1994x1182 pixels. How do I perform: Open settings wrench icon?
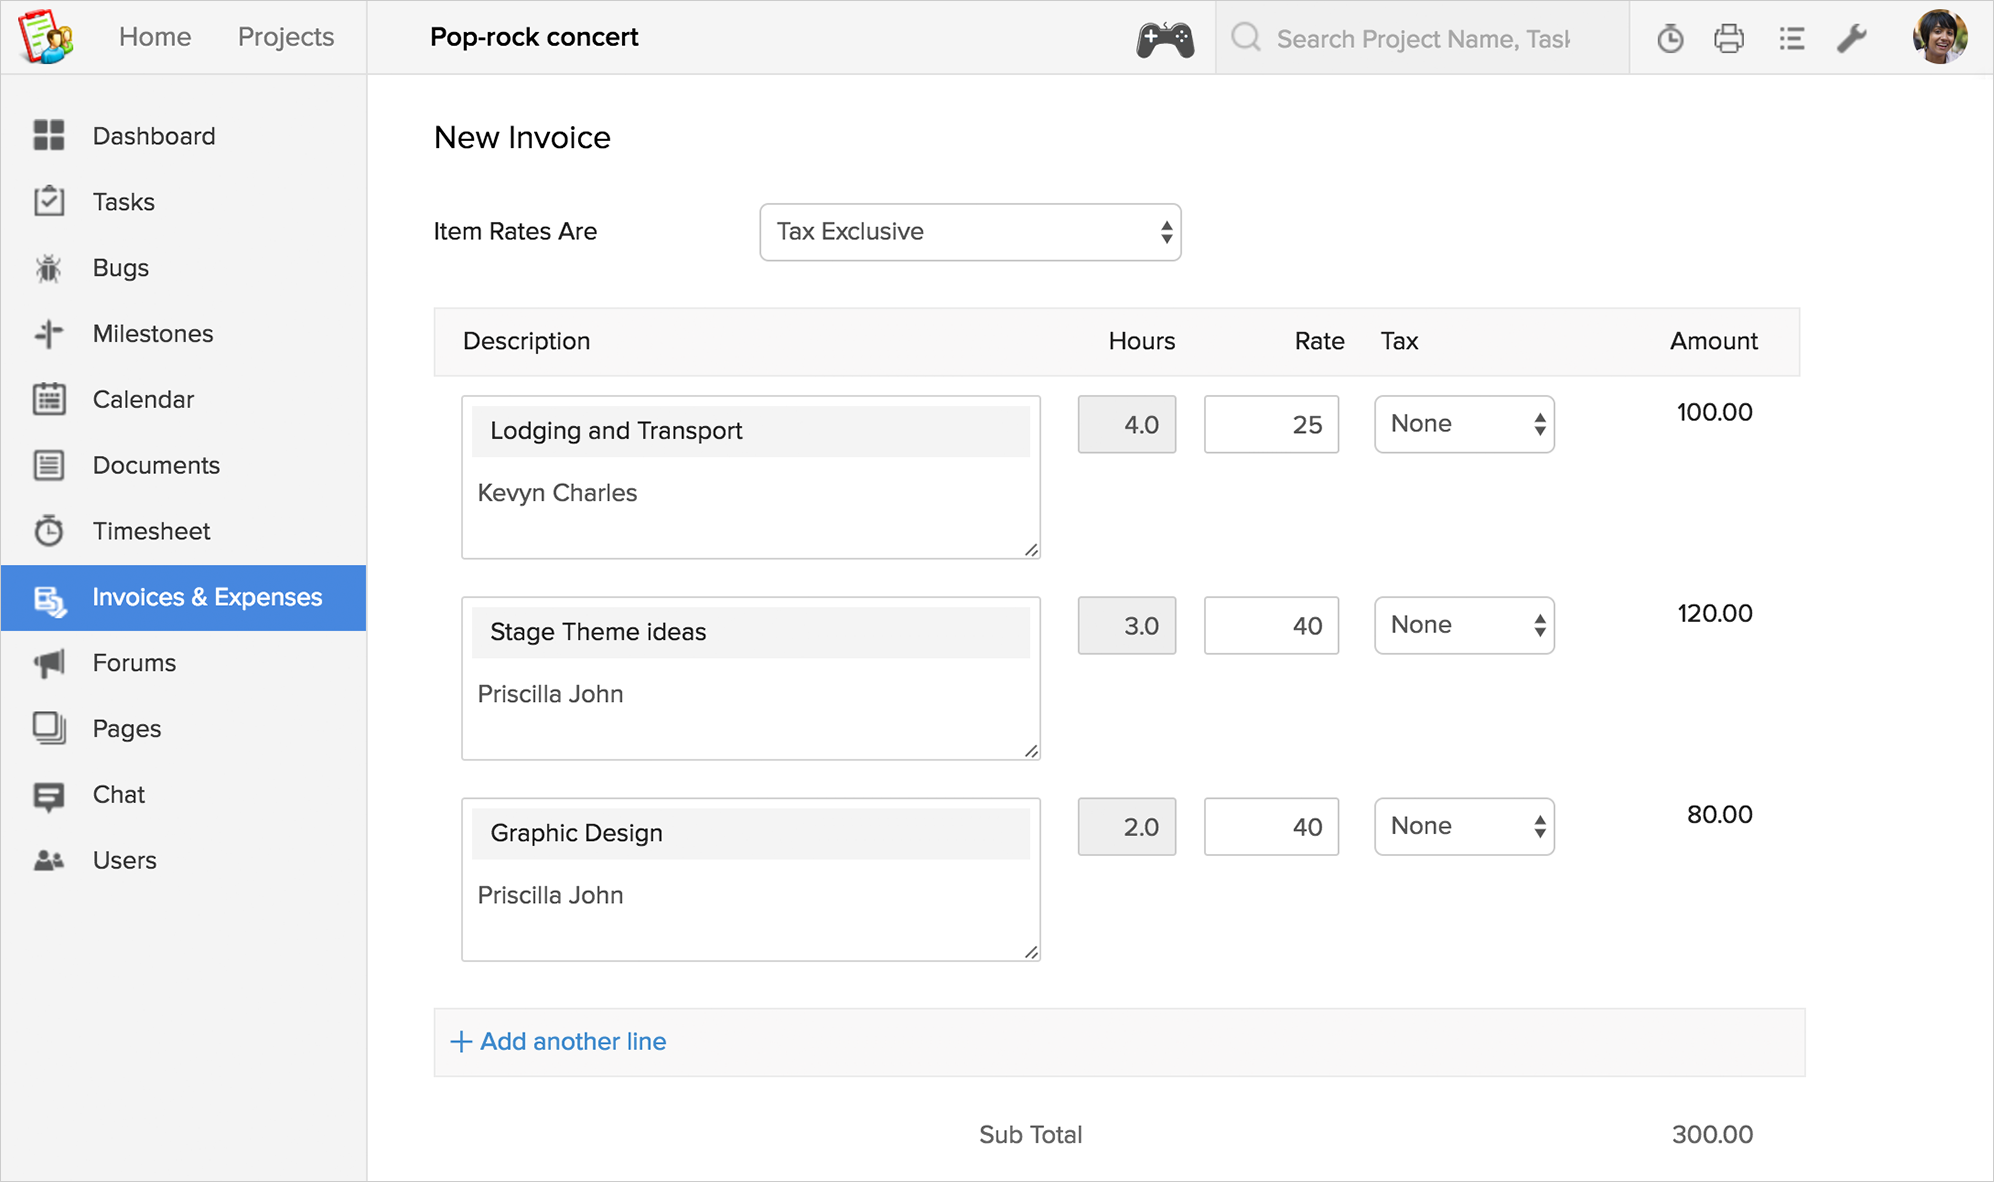[1852, 39]
